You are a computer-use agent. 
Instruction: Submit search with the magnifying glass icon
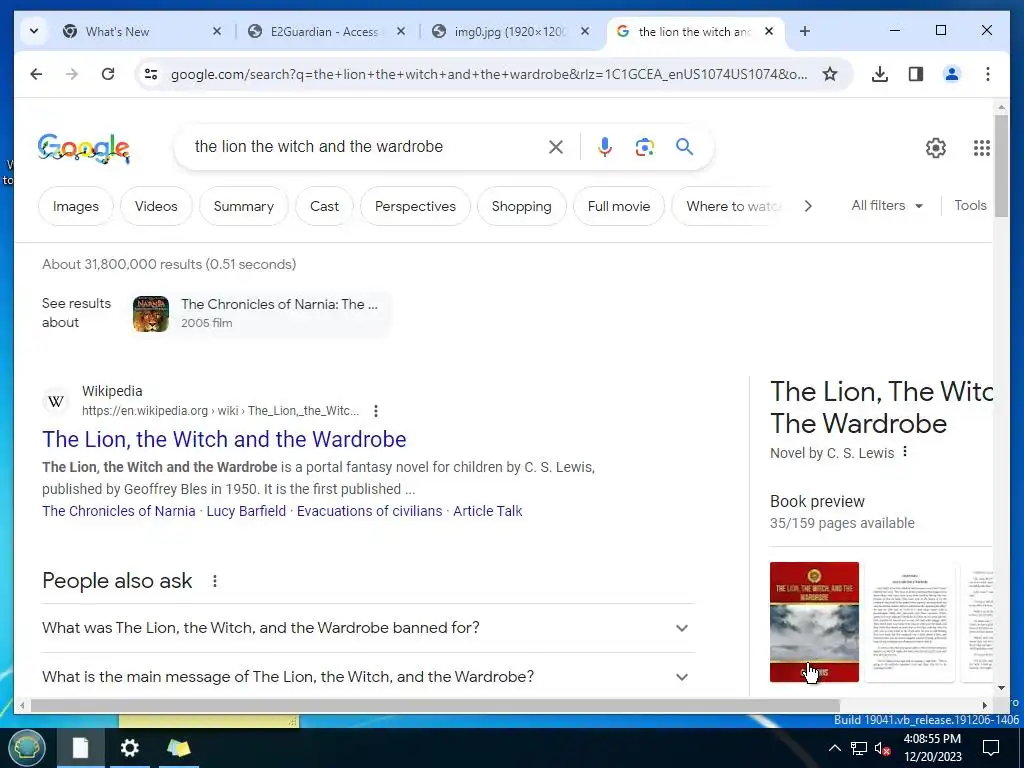684,147
